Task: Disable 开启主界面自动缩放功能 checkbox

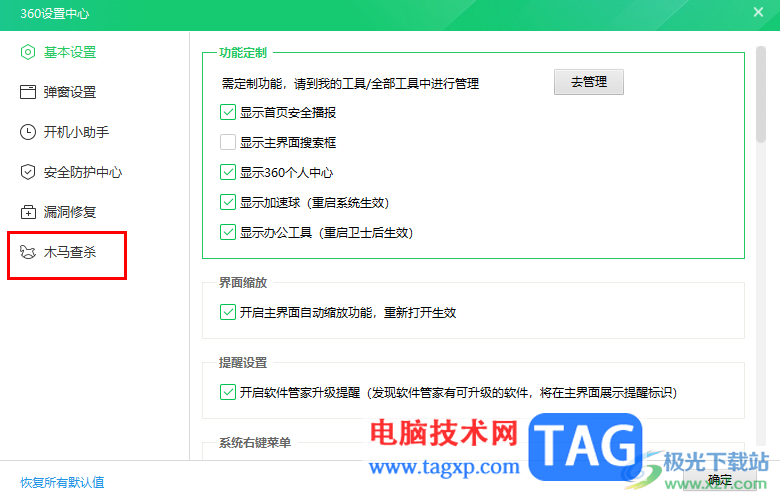Action: tap(228, 312)
